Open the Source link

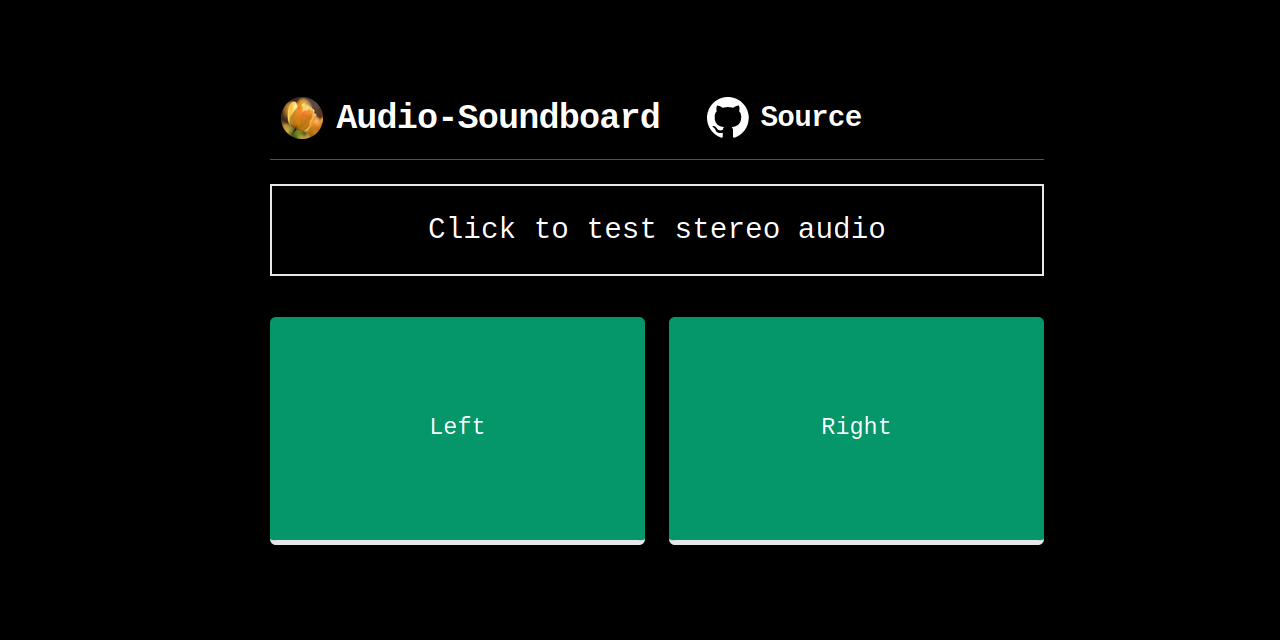tap(811, 117)
